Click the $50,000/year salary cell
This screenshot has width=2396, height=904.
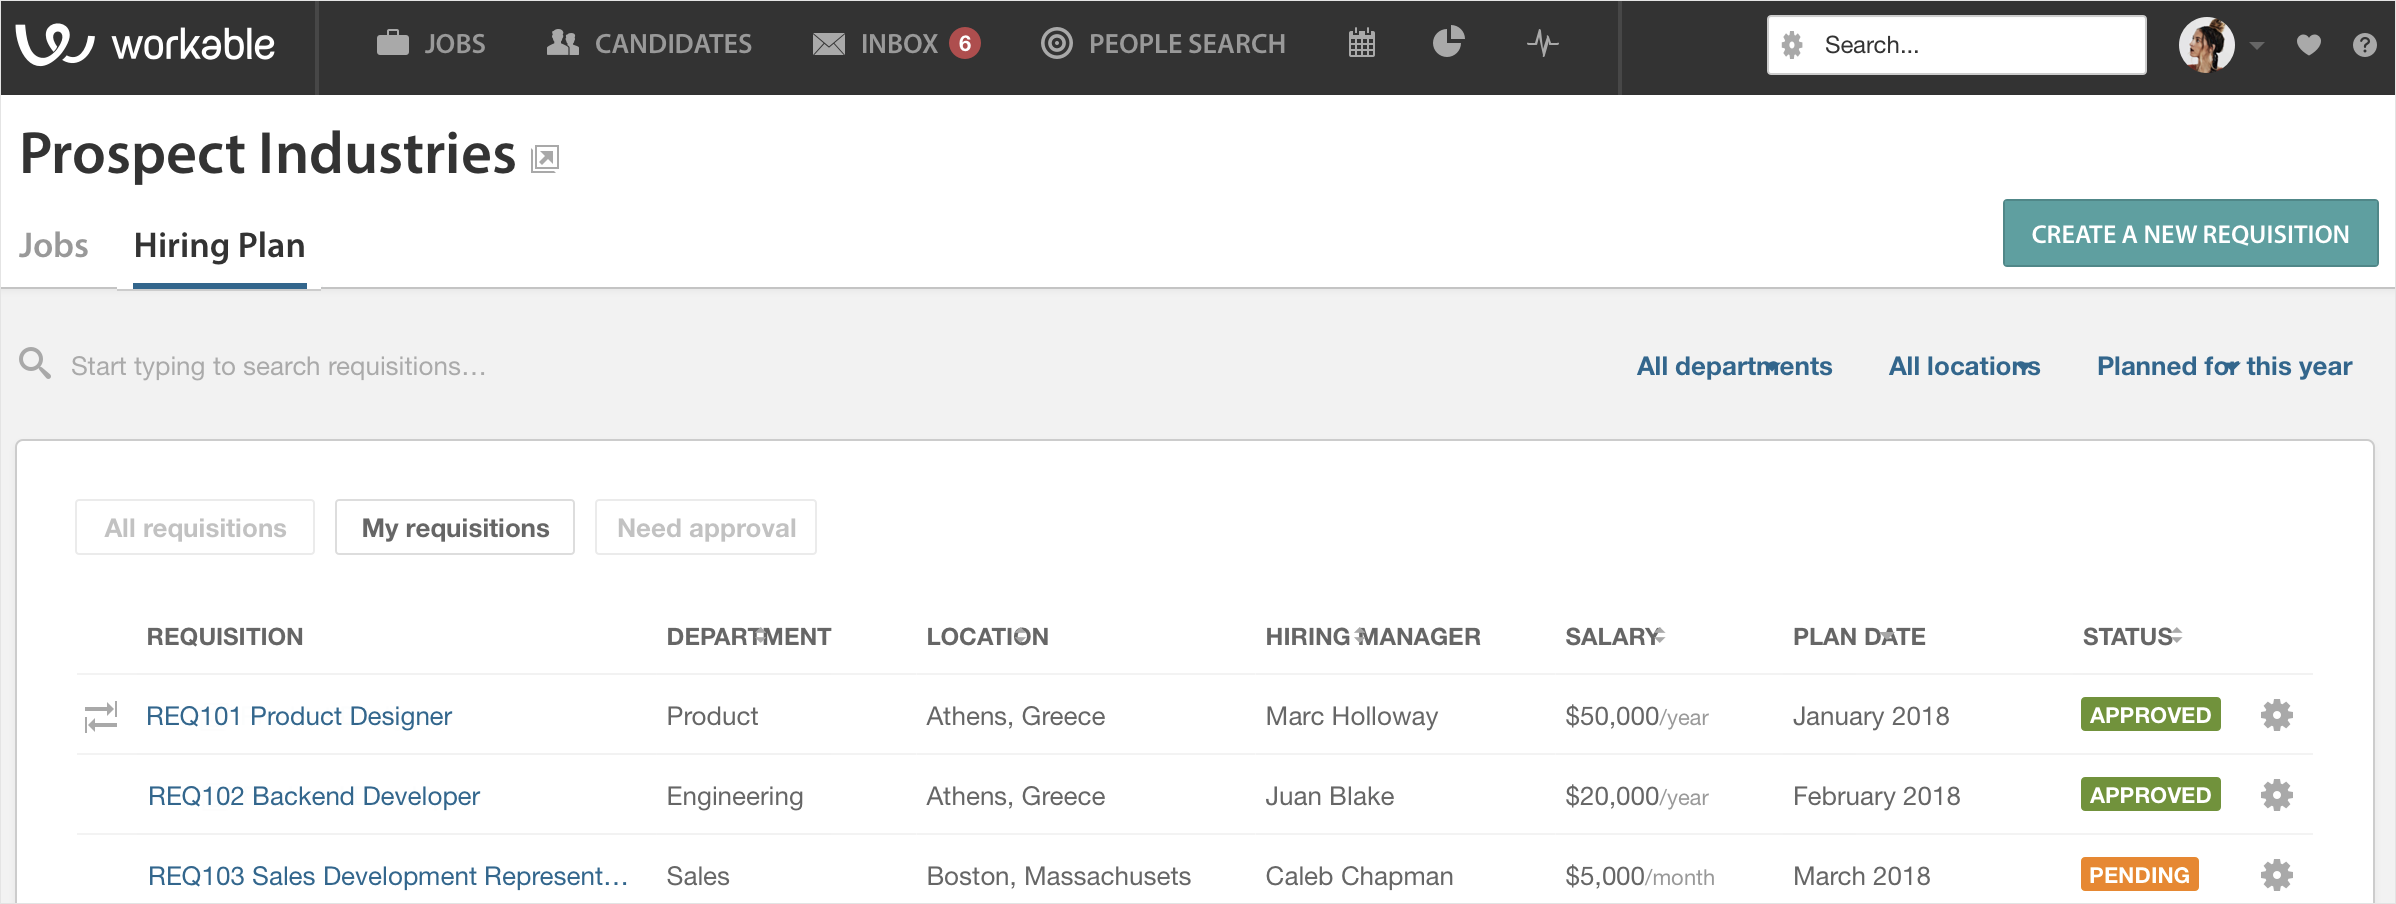1637,716
